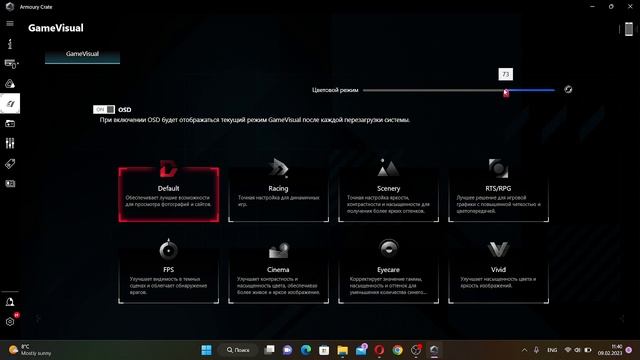640x360 pixels.
Task: Click the microphone tray icon
Action: pyautogui.click(x=536, y=350)
